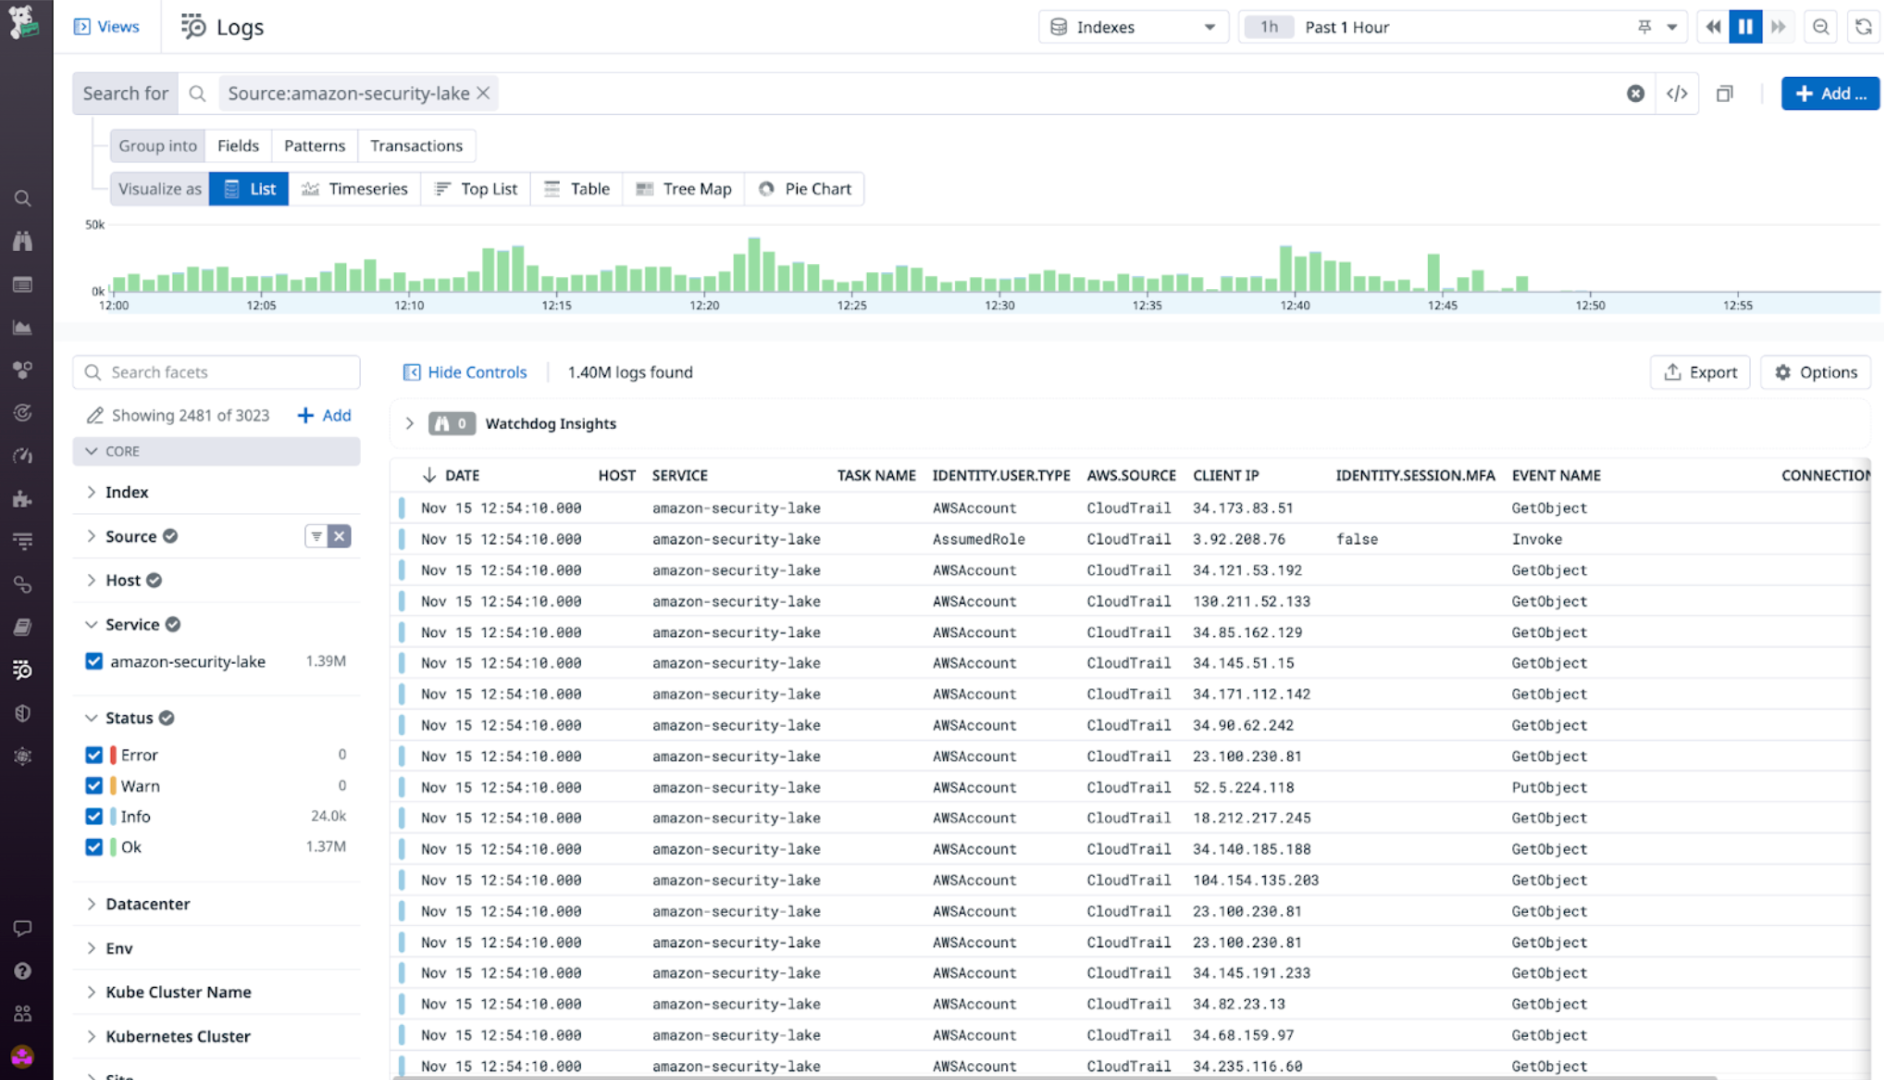
Task: Open Dashboards from the left sidebar icon
Action: (23, 284)
